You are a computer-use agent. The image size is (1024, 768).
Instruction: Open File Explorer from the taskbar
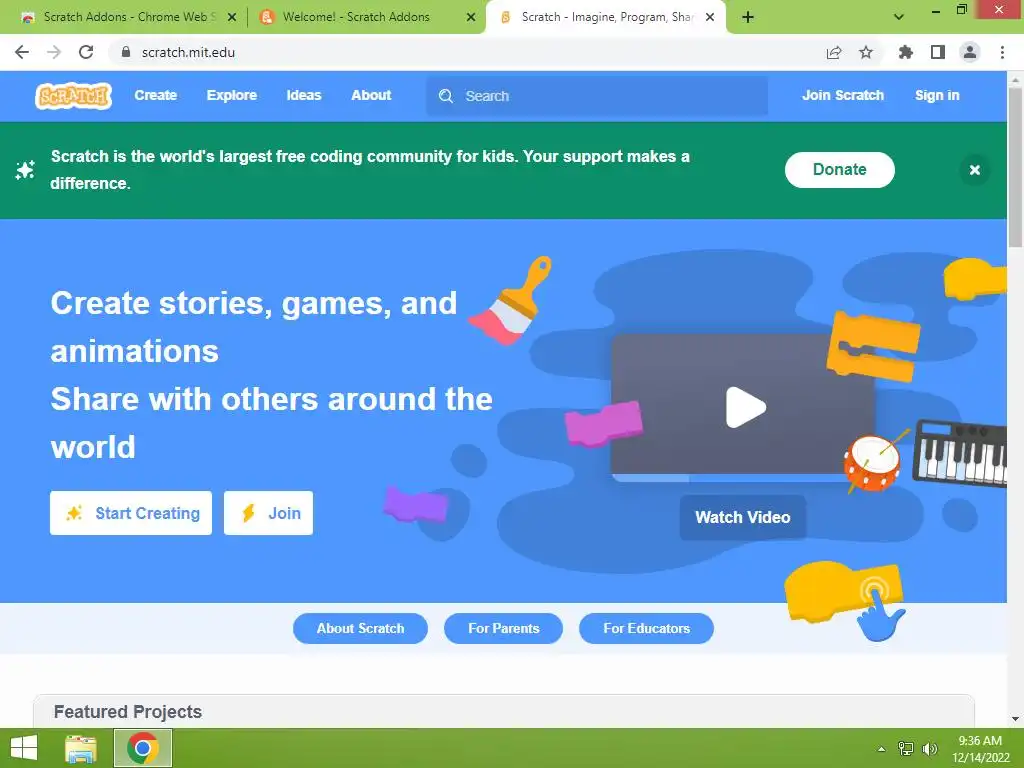[x=81, y=748]
